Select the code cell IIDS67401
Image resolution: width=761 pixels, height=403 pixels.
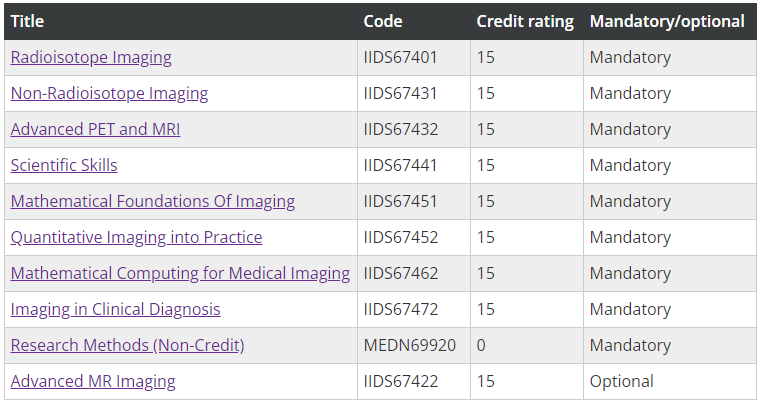[x=400, y=58]
